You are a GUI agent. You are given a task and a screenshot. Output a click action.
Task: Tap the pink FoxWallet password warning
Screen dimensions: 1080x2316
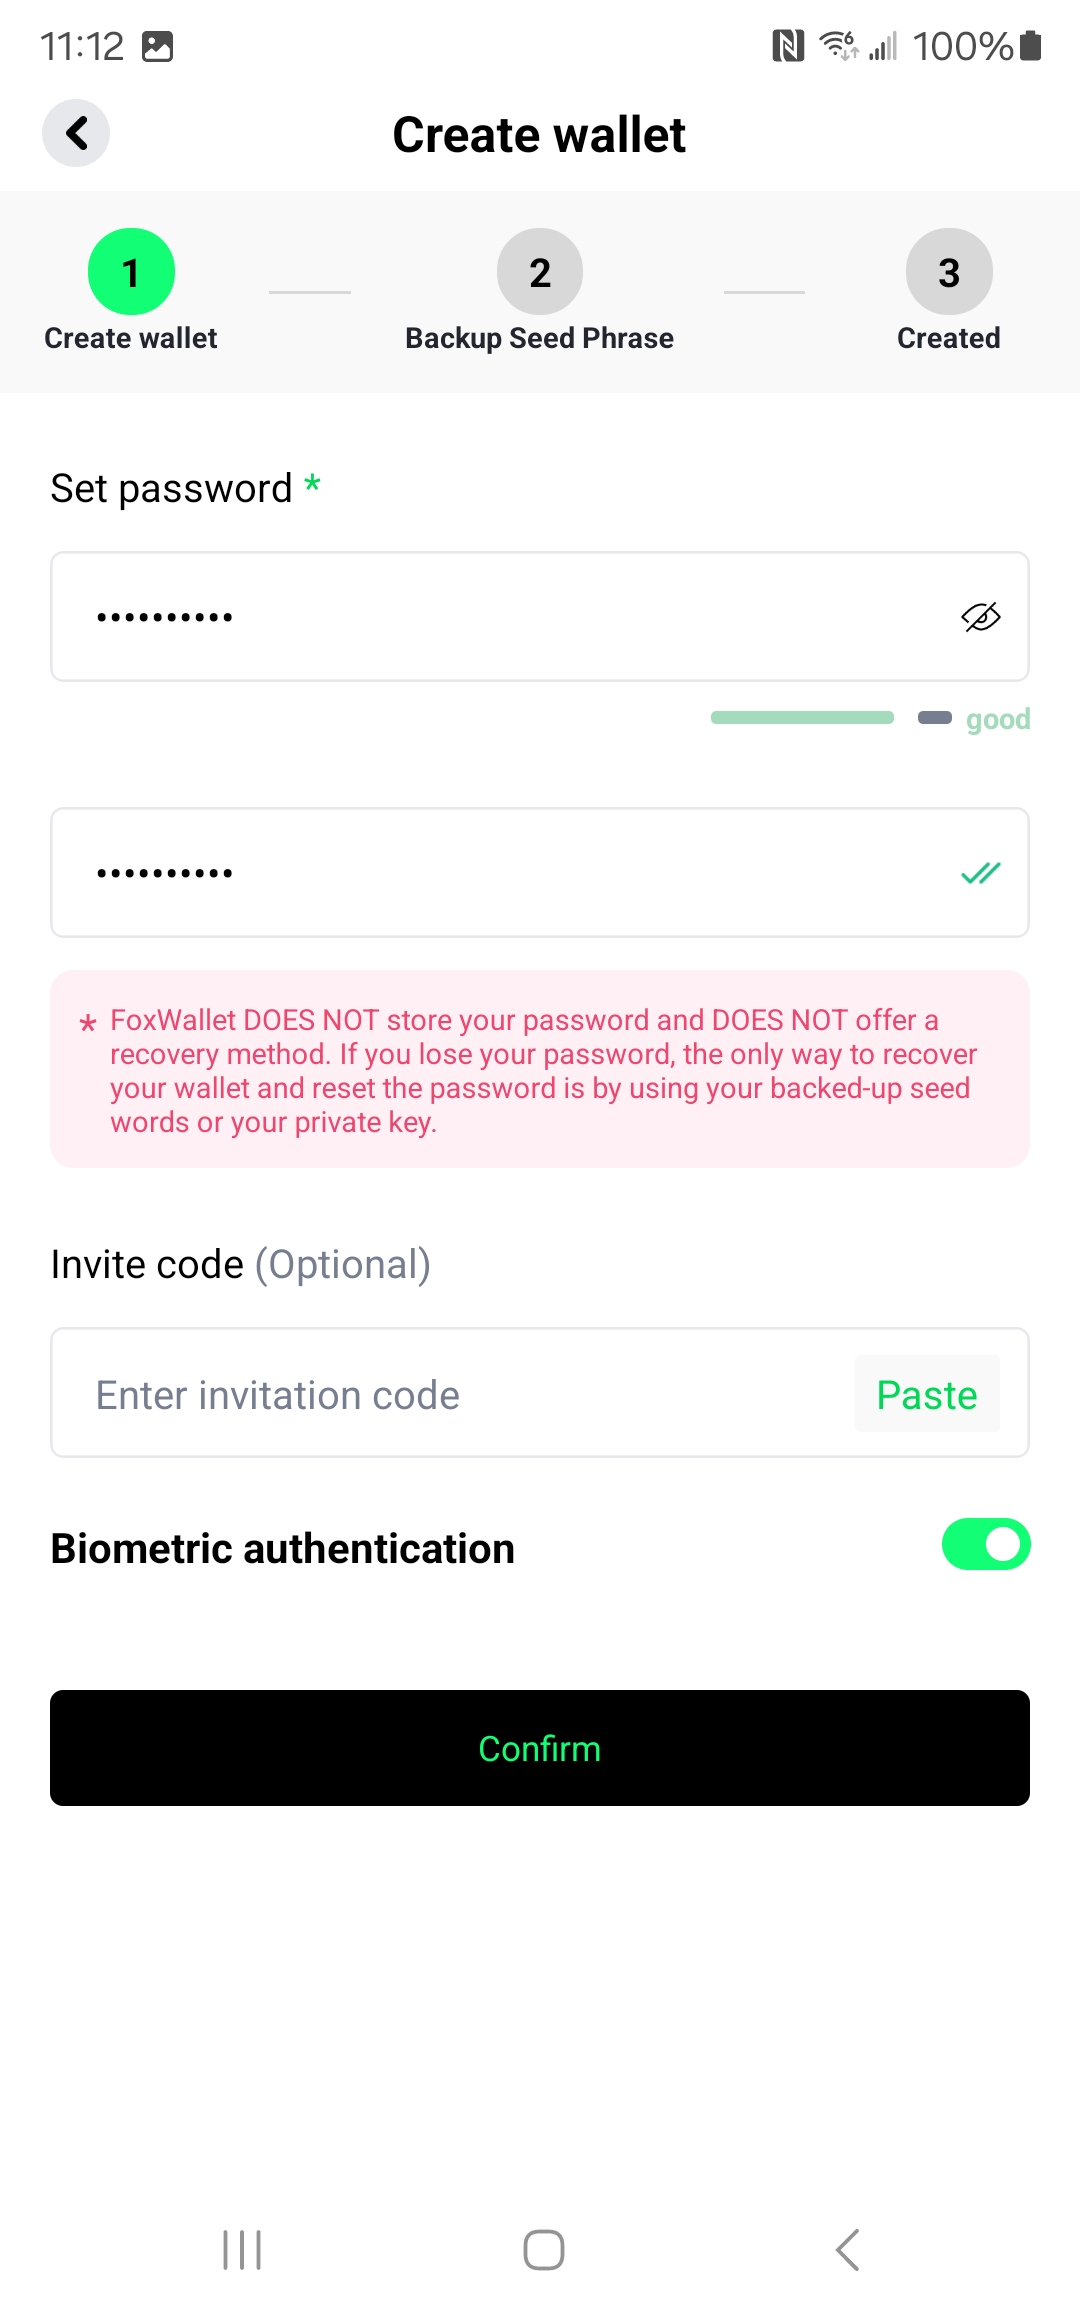pyautogui.click(x=540, y=1069)
